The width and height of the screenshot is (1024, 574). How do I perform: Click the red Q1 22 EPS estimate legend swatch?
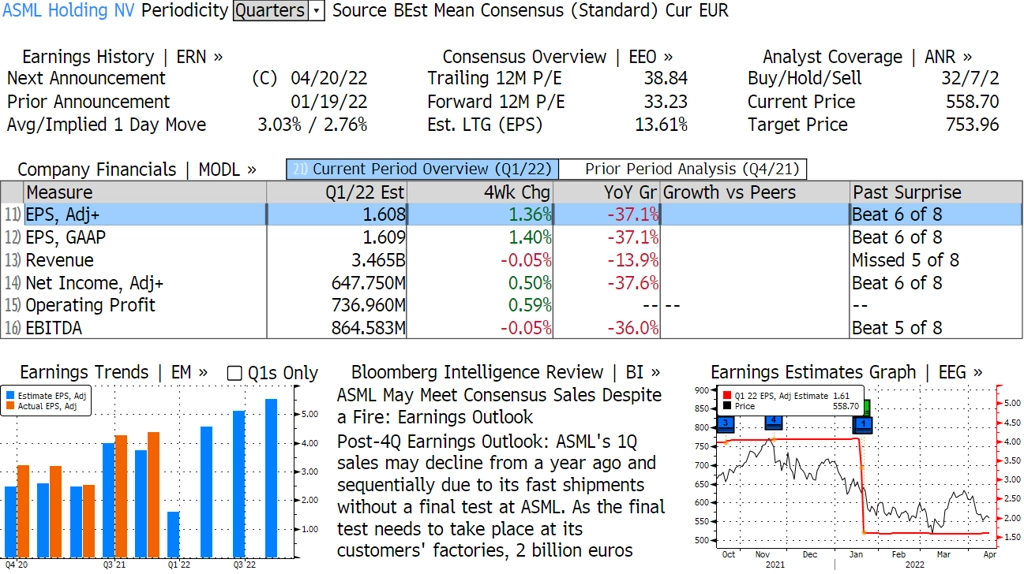point(727,396)
